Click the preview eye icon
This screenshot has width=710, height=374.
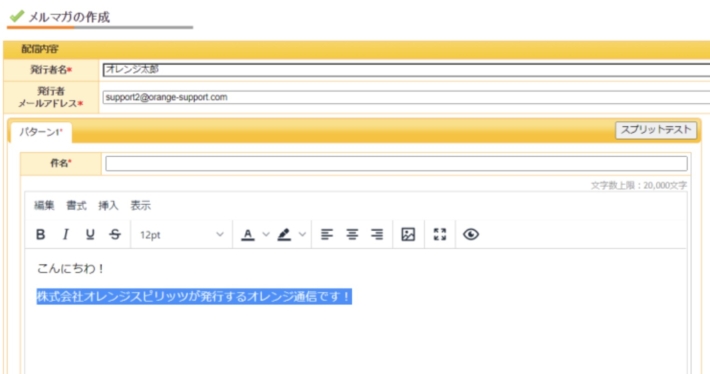point(471,234)
